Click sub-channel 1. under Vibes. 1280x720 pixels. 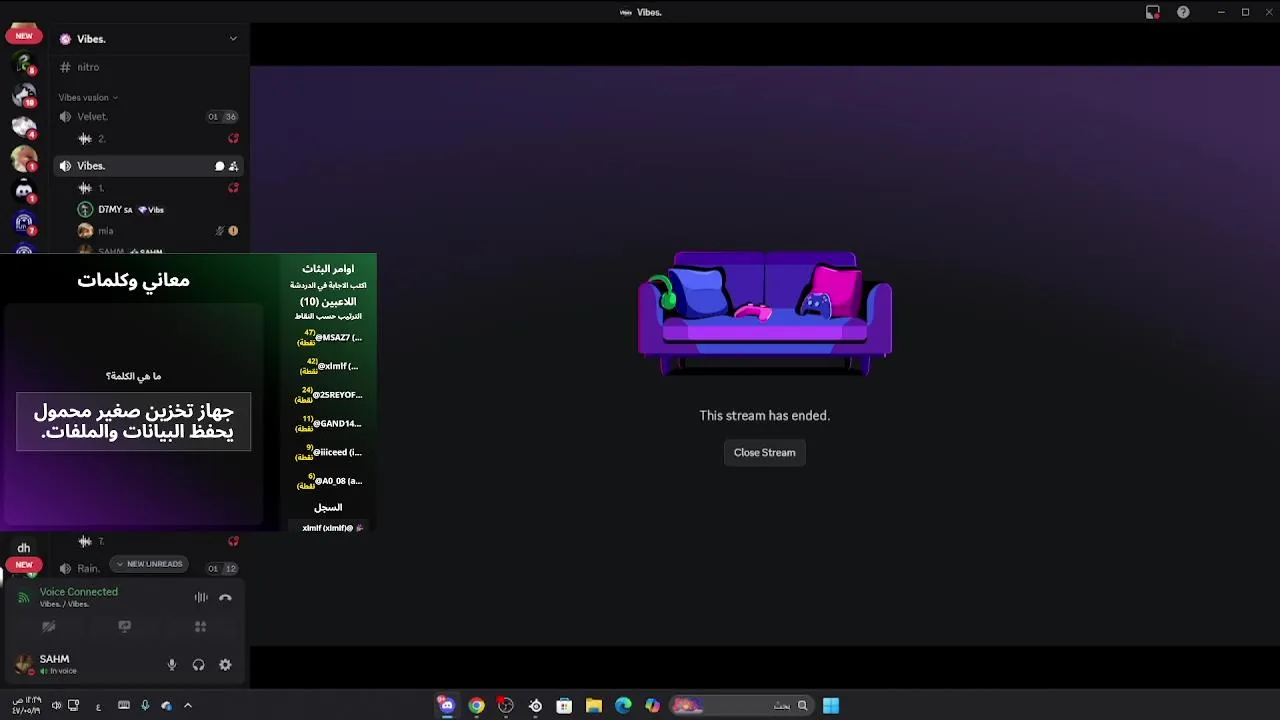click(x=149, y=188)
